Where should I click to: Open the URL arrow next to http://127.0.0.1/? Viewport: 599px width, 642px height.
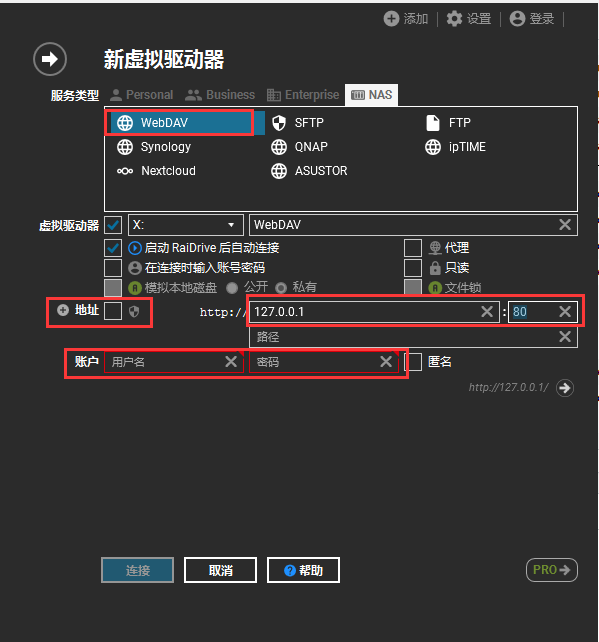click(565, 388)
